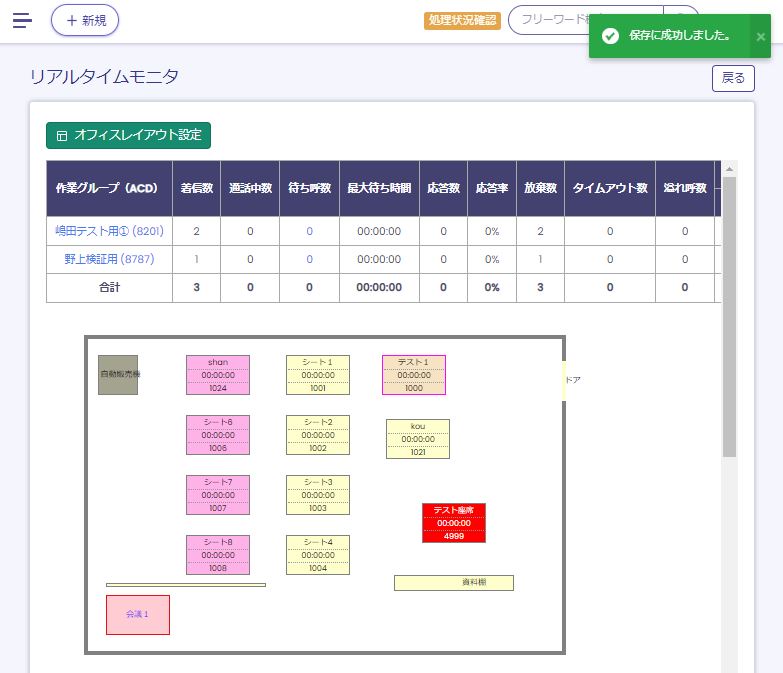This screenshot has width=783, height=673.
Task: Select the テスト1 seat 1000 tile
Action: 413,375
